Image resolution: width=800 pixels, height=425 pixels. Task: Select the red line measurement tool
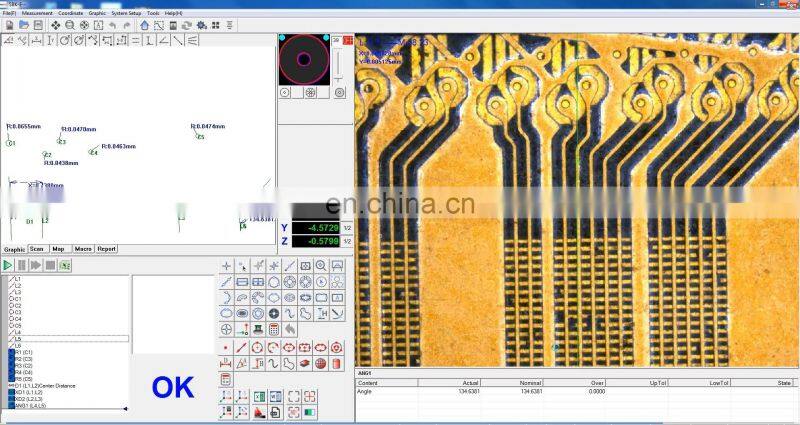point(242,347)
